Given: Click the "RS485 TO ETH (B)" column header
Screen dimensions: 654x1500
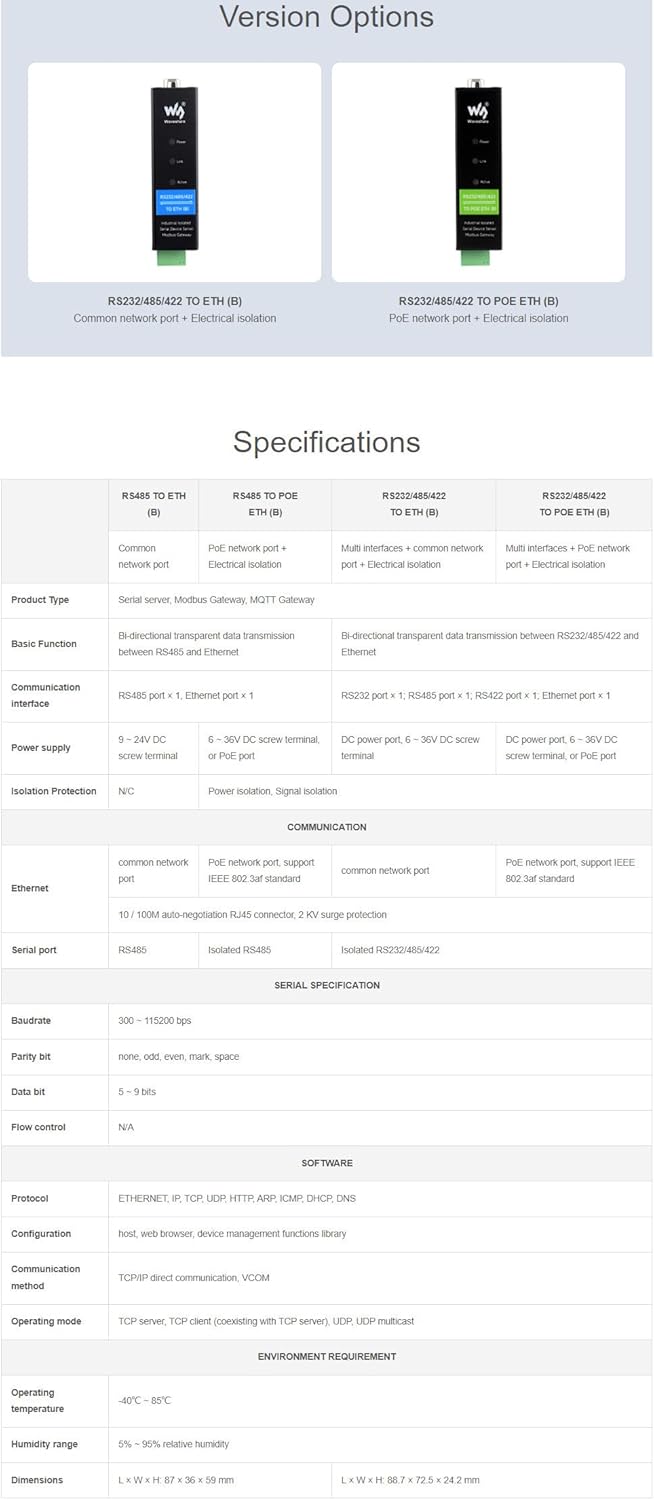Looking at the screenshot, I should [x=154, y=503].
